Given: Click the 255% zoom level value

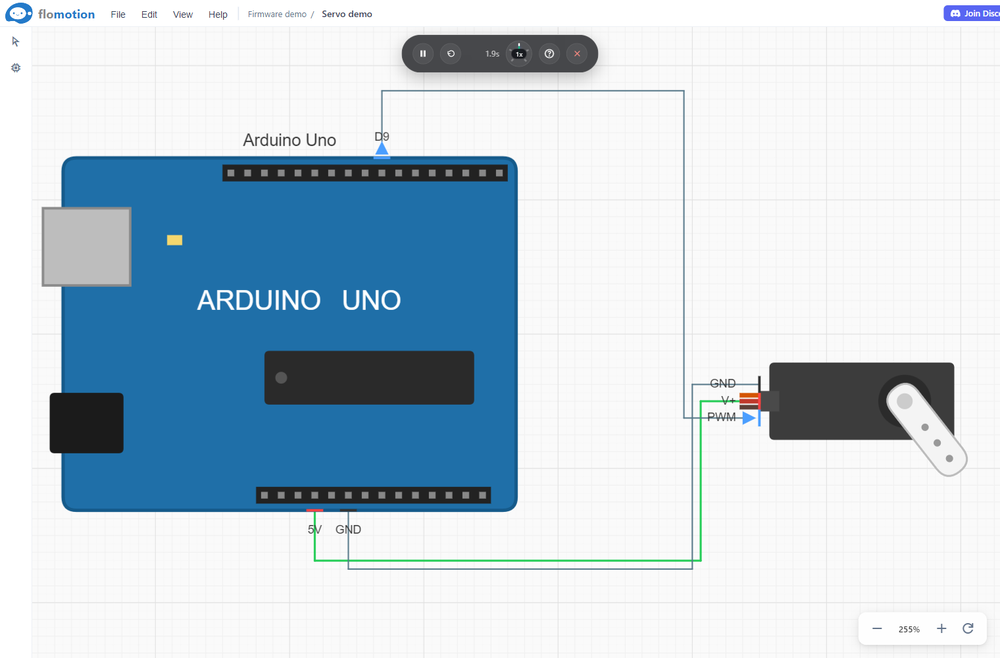Looking at the screenshot, I should point(909,629).
